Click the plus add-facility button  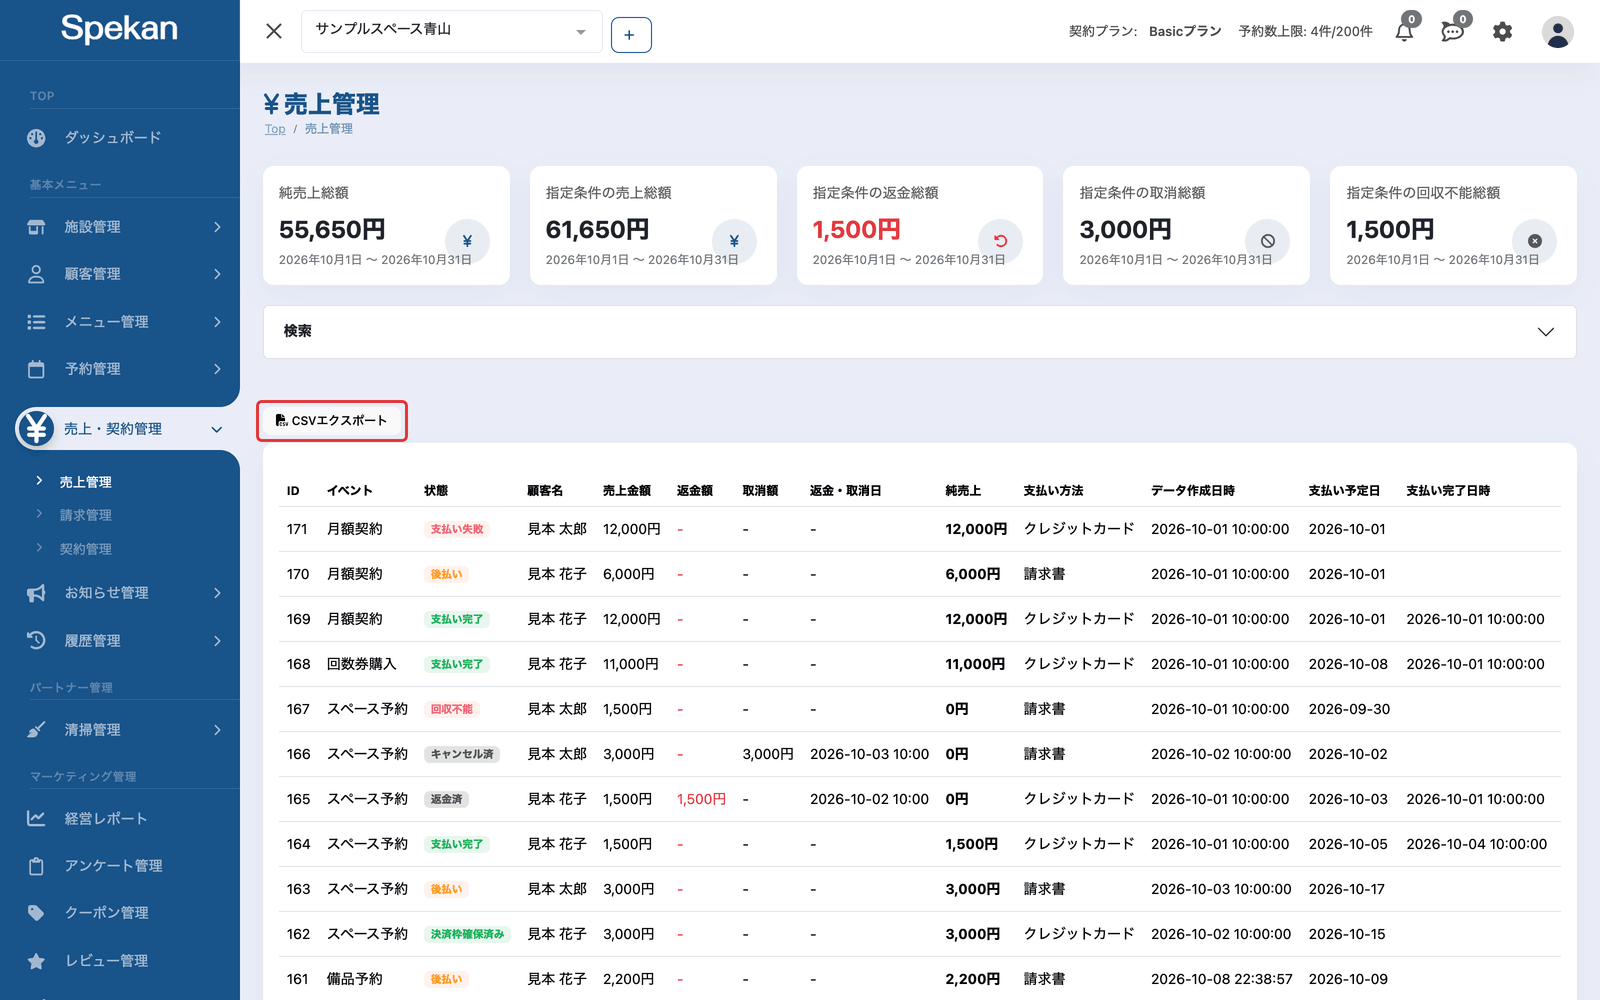click(631, 35)
